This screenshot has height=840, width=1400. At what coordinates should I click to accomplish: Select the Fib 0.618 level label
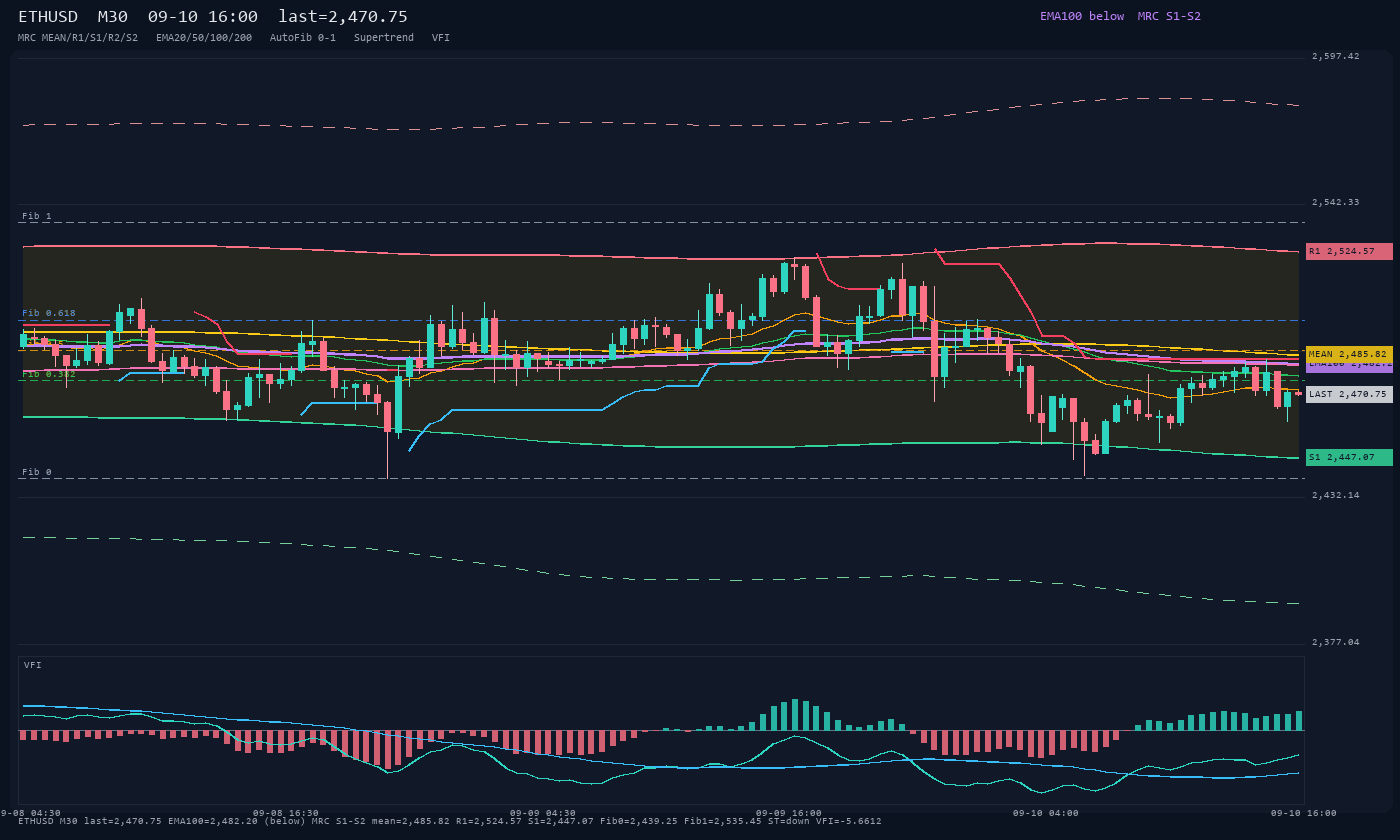49,313
